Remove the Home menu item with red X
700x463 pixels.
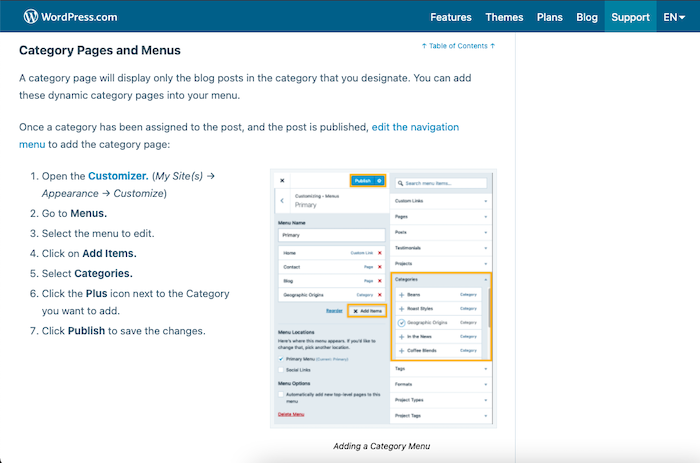tap(380, 253)
